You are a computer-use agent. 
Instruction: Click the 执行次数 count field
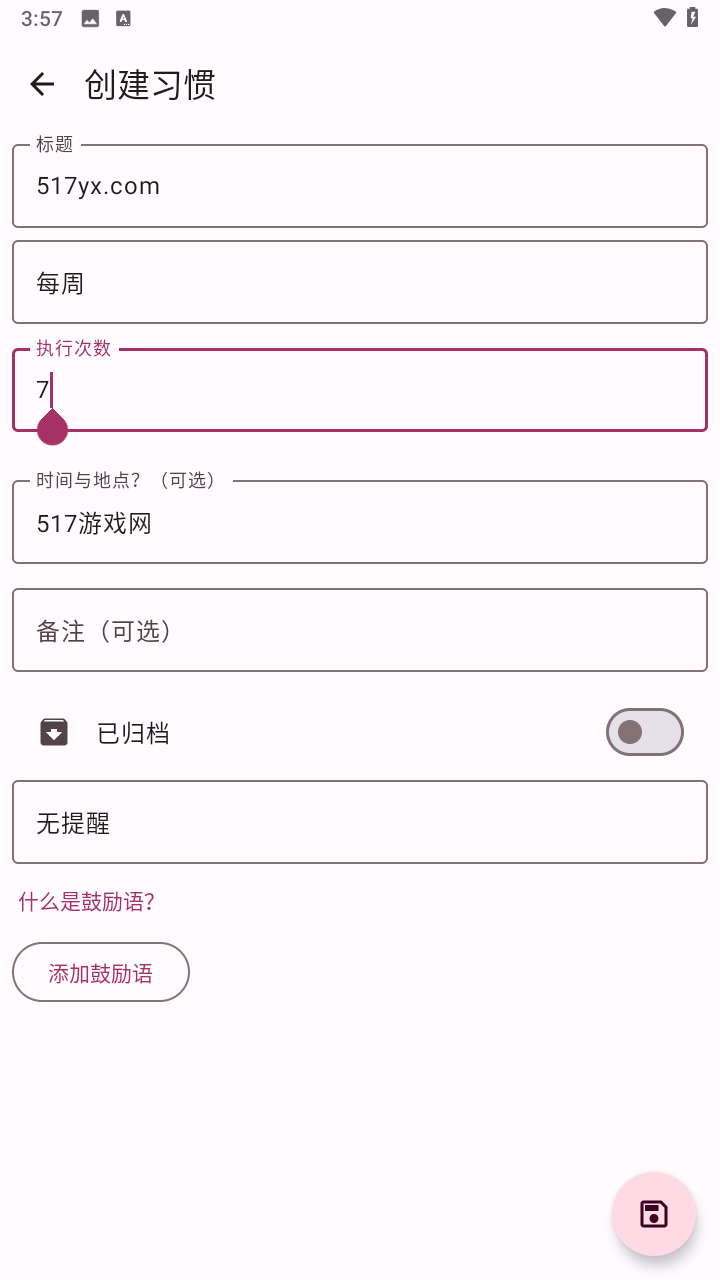[x=360, y=390]
